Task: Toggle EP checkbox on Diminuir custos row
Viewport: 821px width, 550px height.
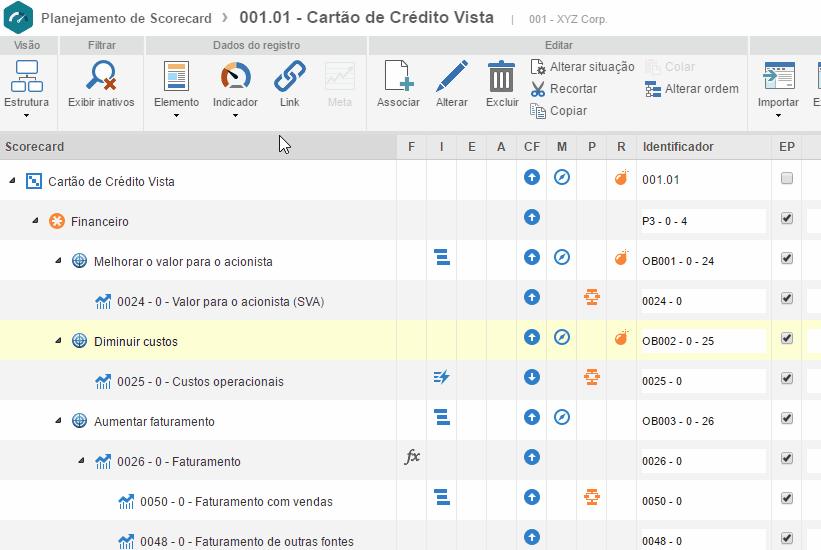Action: (x=787, y=338)
